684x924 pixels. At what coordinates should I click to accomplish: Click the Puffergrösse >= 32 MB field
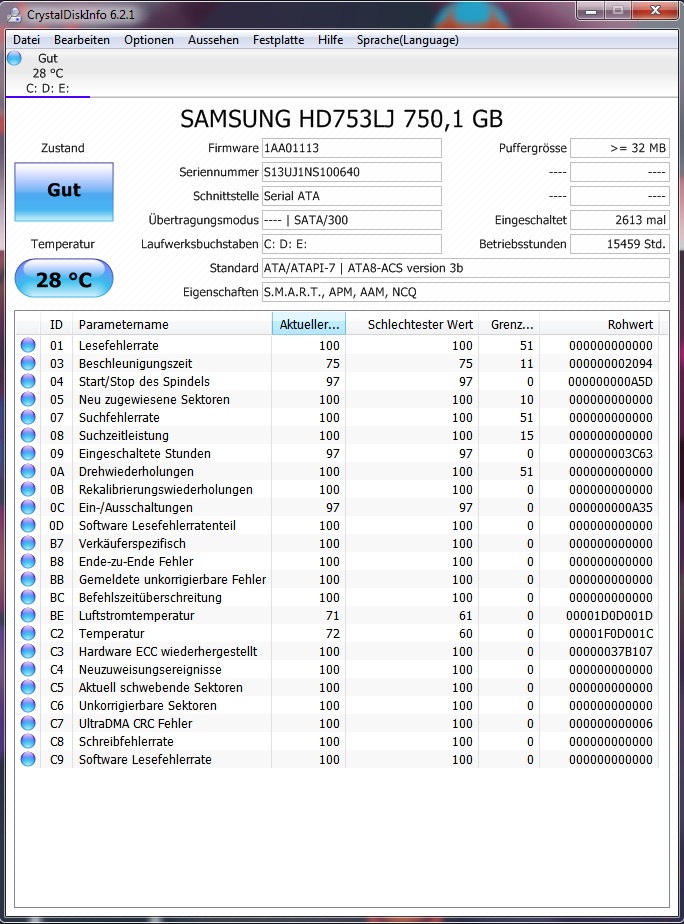[x=620, y=148]
